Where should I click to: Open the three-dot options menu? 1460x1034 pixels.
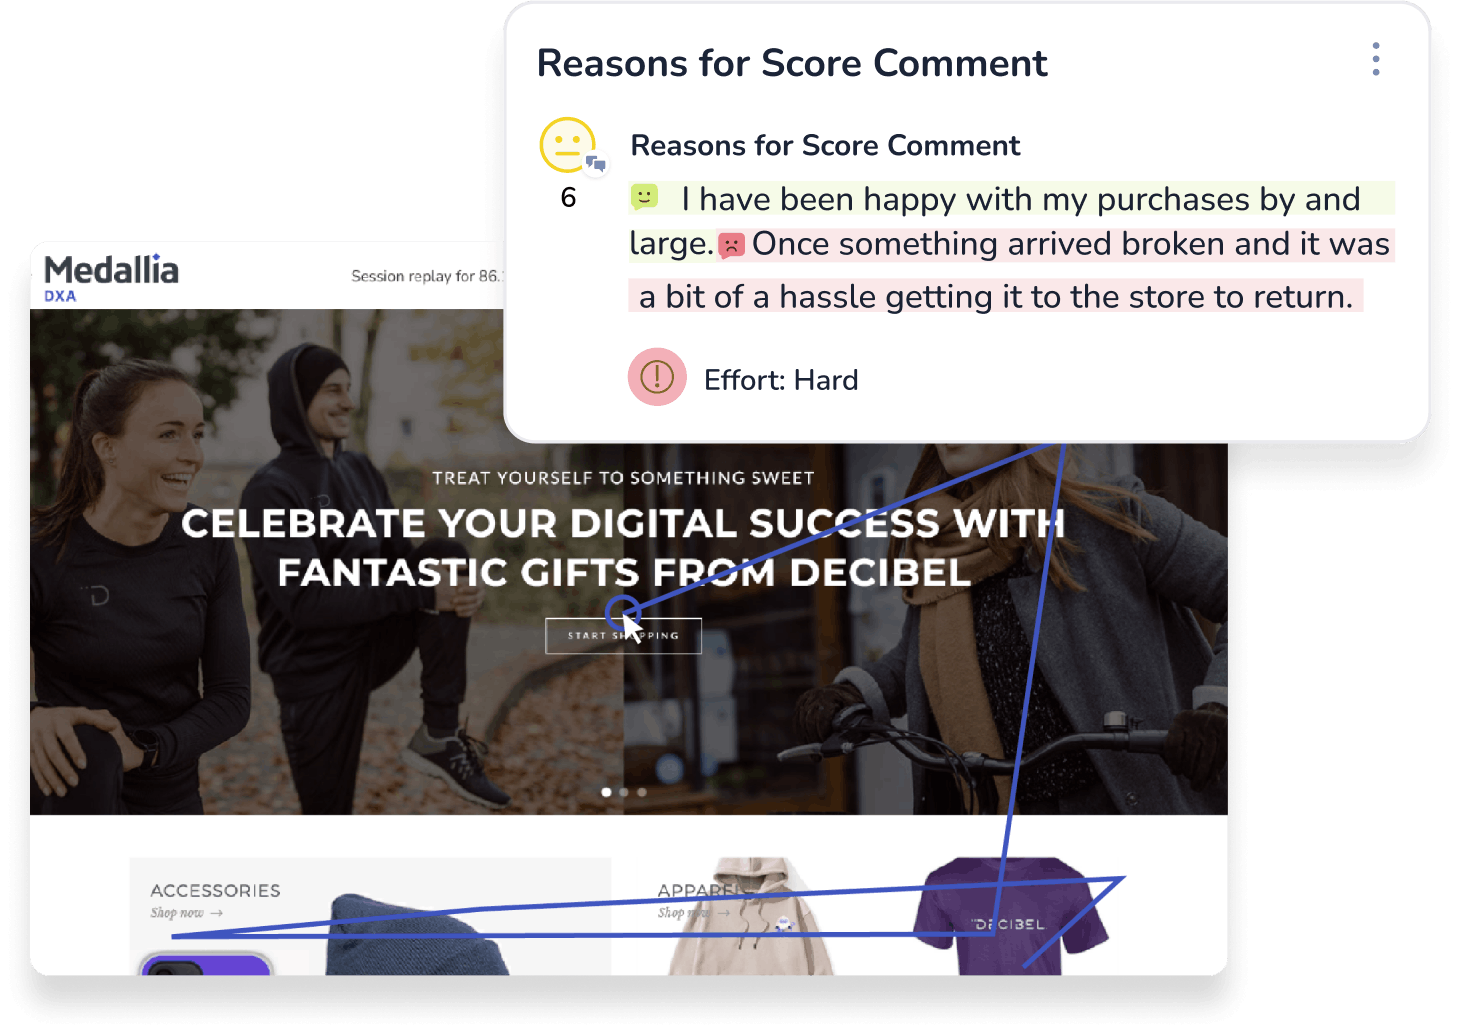tap(1376, 59)
